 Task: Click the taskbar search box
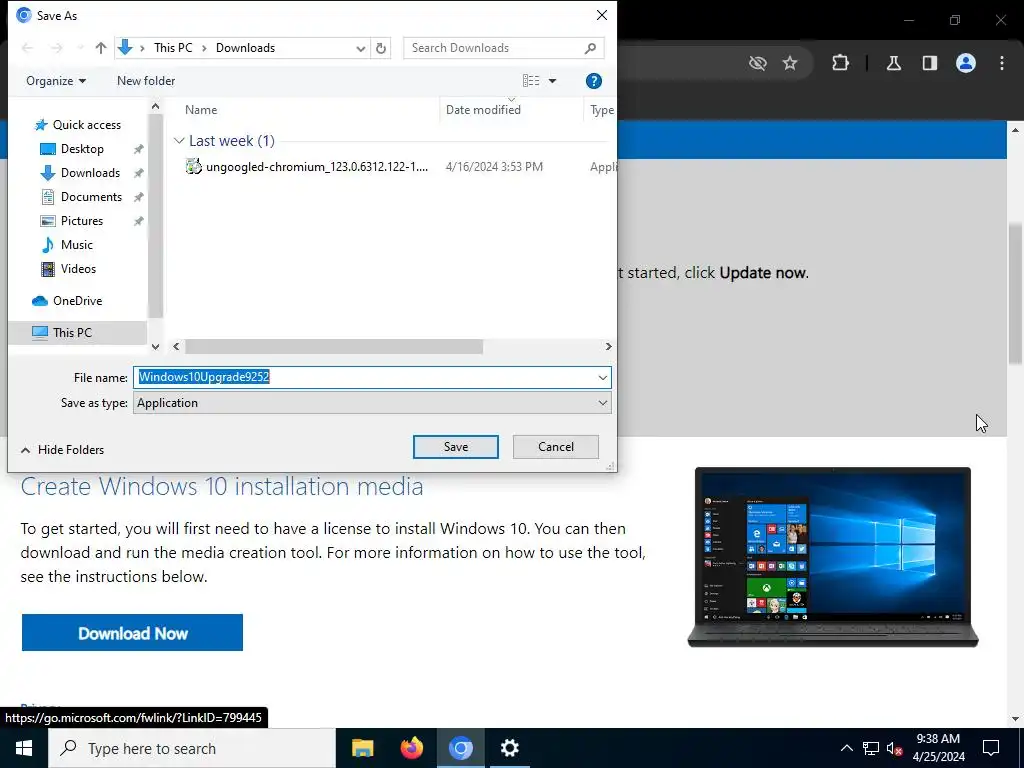[192, 748]
